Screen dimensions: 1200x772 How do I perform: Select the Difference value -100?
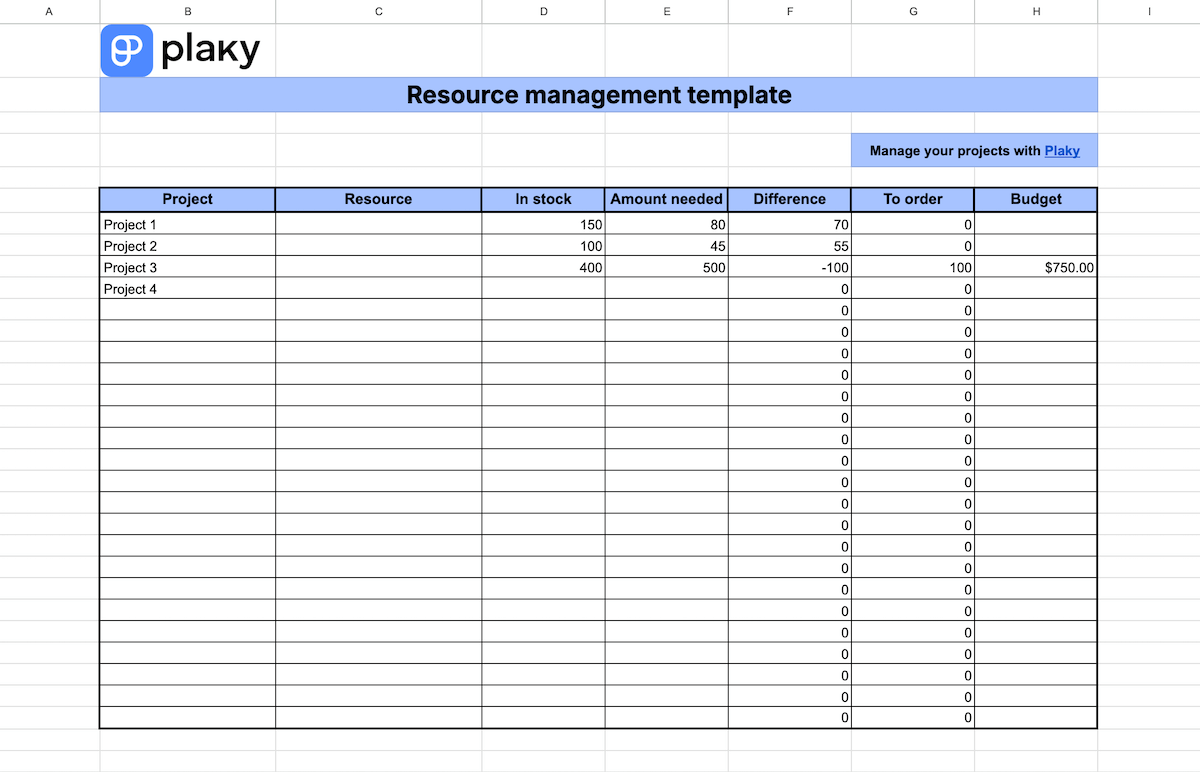tap(789, 268)
